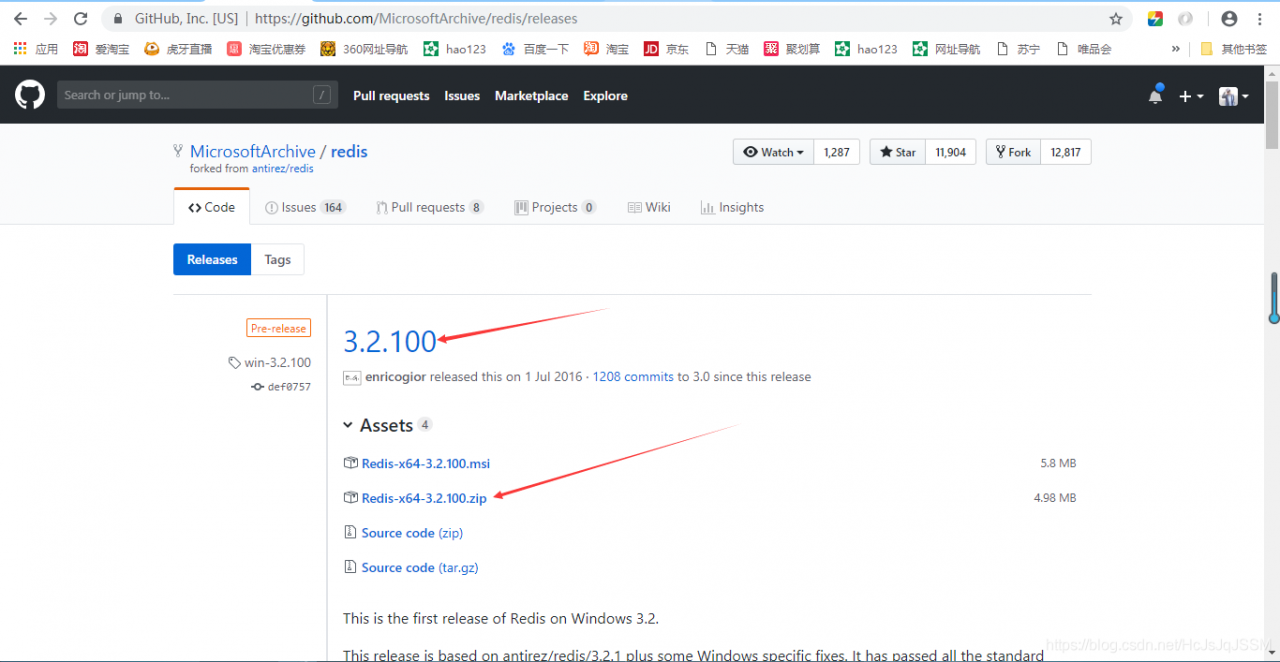Open the 天猫 bookmark
Image resolution: width=1280 pixels, height=662 pixels.
tap(727, 49)
